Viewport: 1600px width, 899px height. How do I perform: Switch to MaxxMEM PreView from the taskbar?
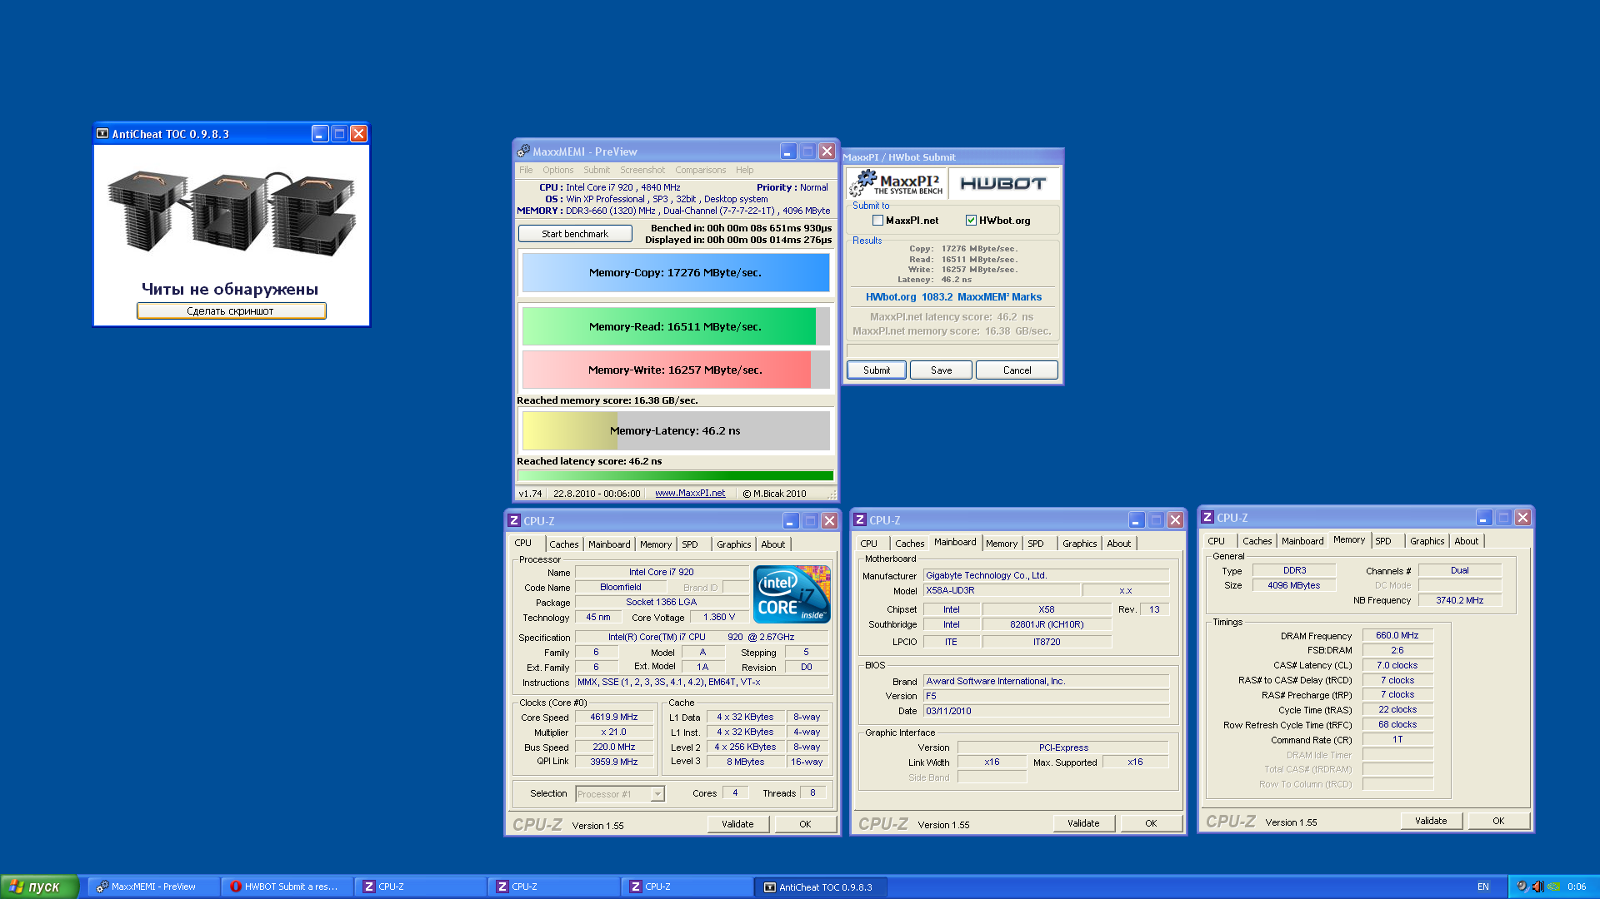click(153, 886)
